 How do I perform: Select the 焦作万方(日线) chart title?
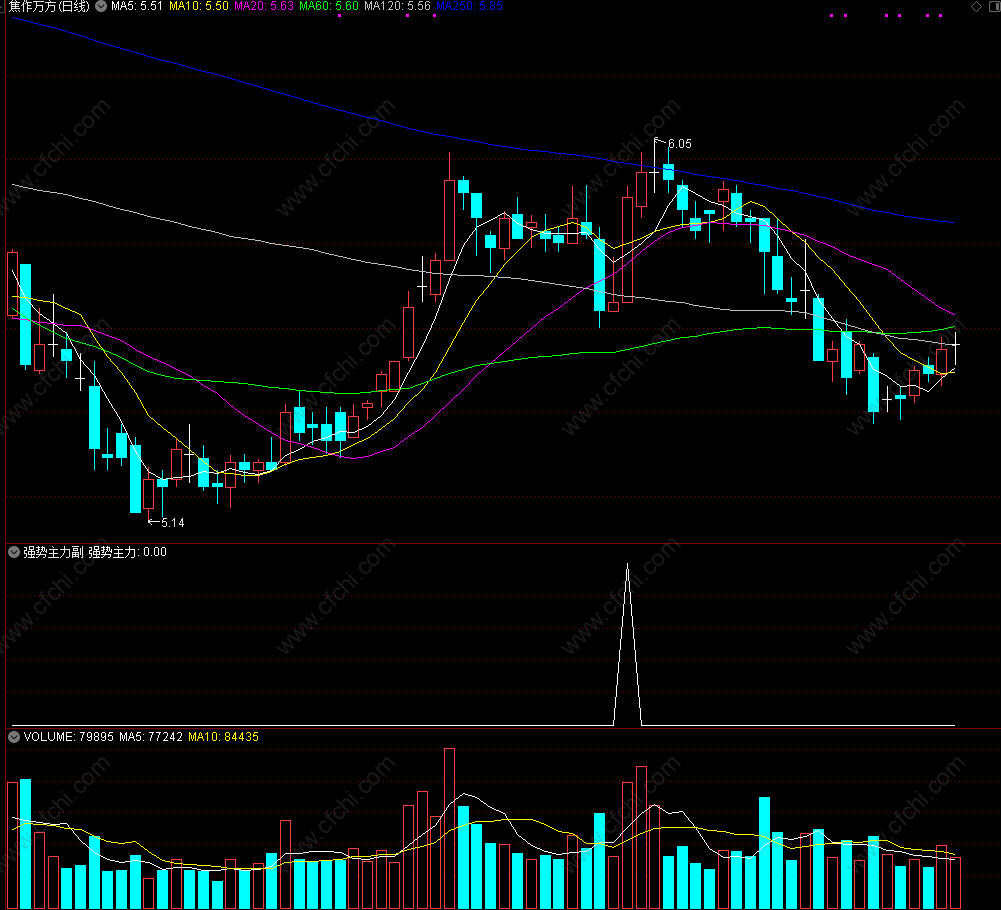click(x=49, y=6)
